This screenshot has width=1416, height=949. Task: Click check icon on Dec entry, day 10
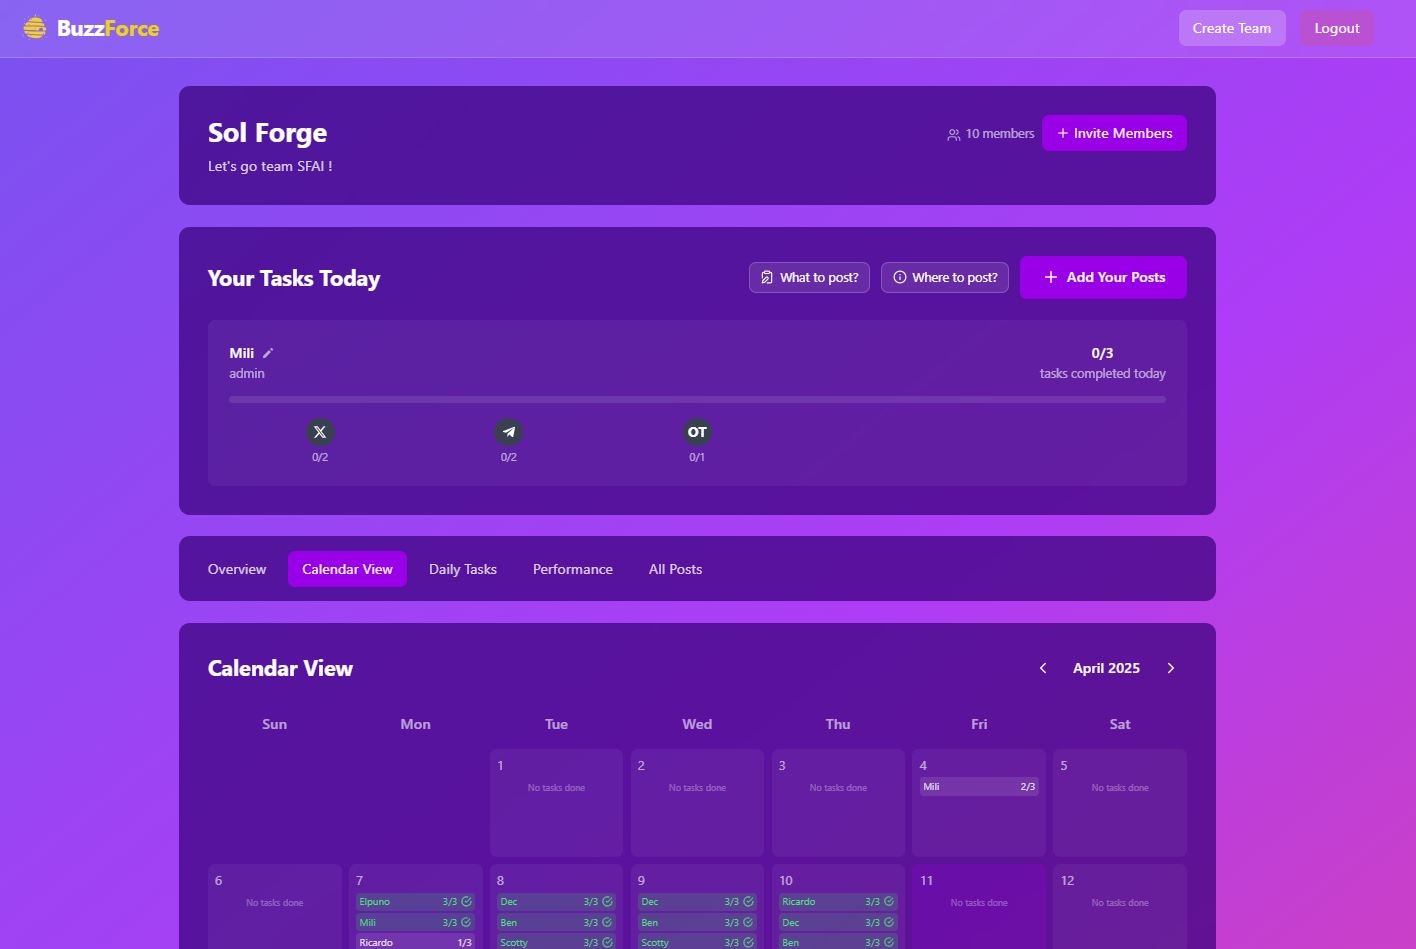[x=889, y=923]
